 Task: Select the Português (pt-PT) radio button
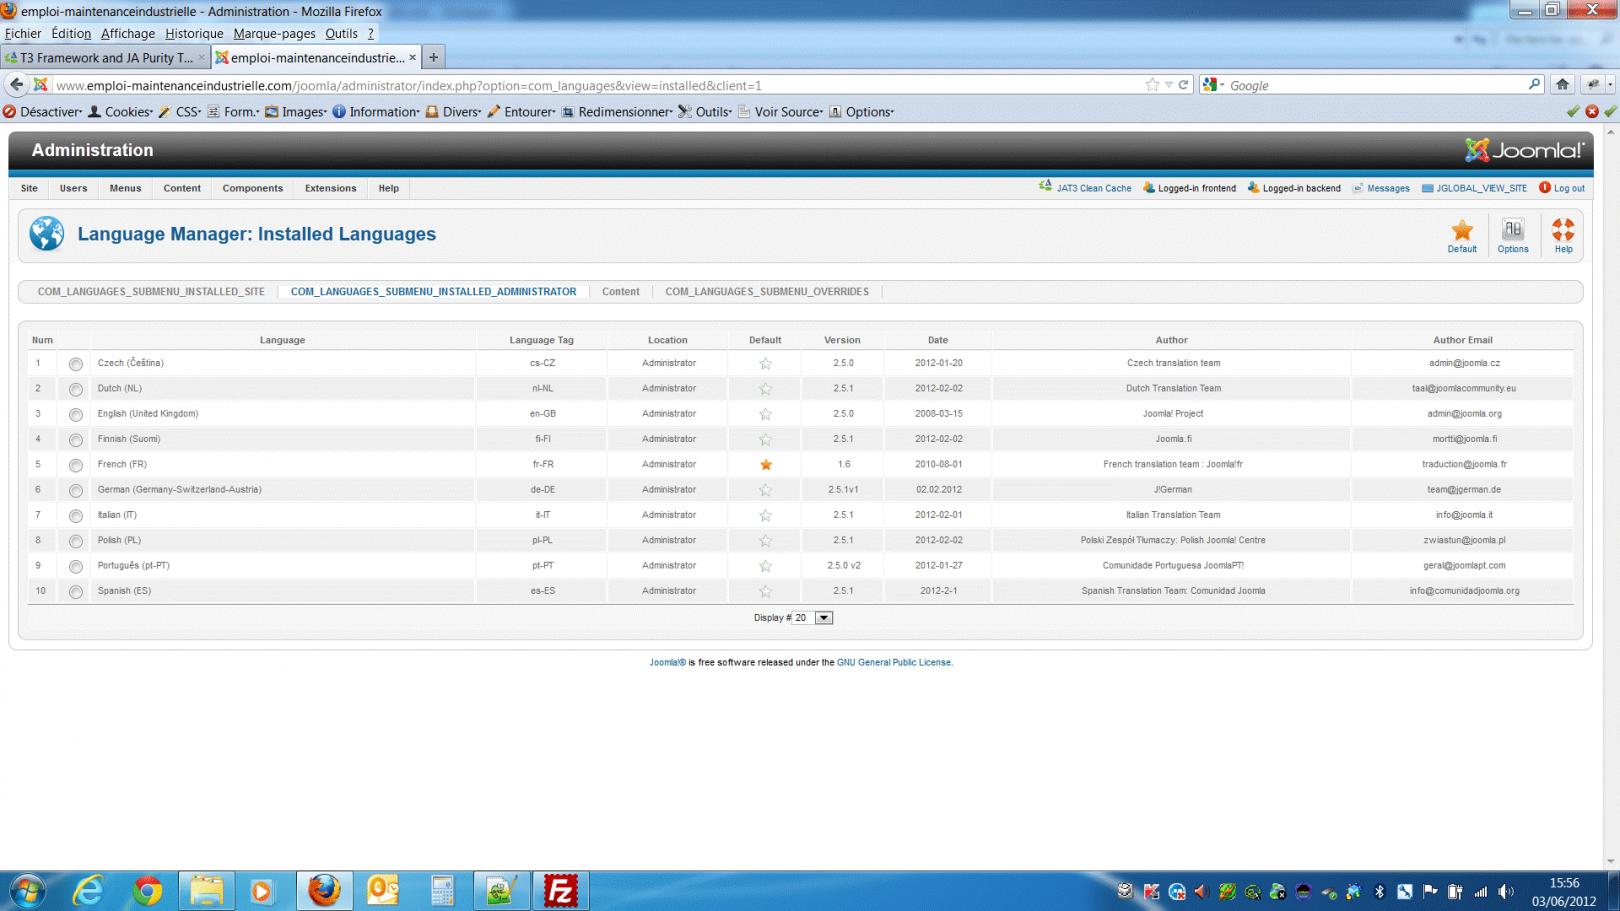(76, 566)
